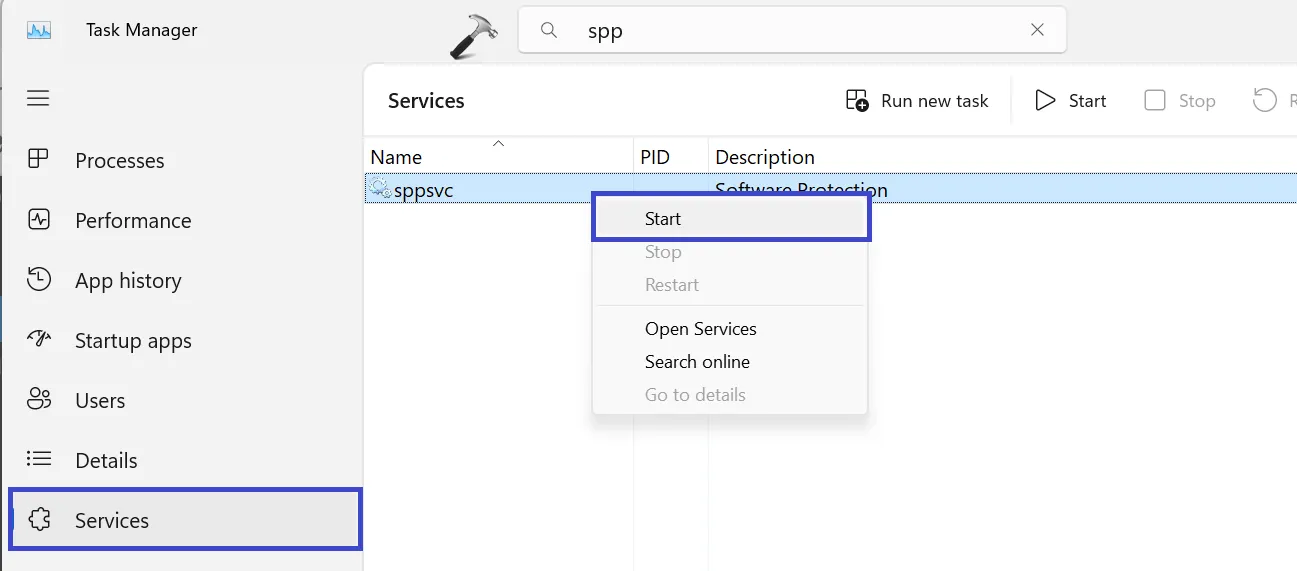This screenshot has width=1297, height=571.
Task: Click the hamburger navigation menu icon
Action: click(38, 98)
